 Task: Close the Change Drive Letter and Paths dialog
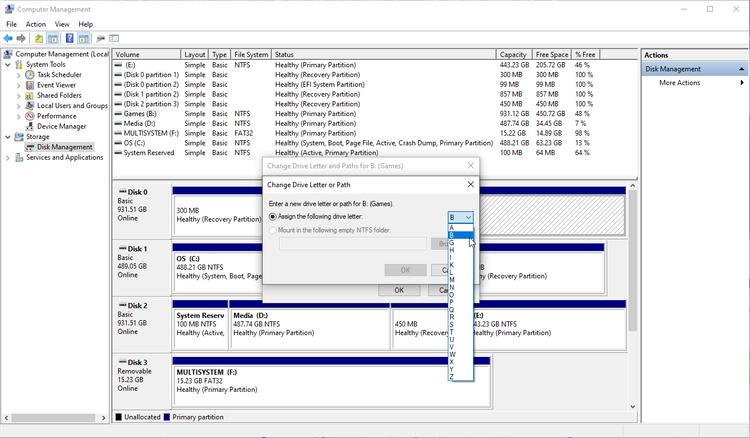[471, 165]
